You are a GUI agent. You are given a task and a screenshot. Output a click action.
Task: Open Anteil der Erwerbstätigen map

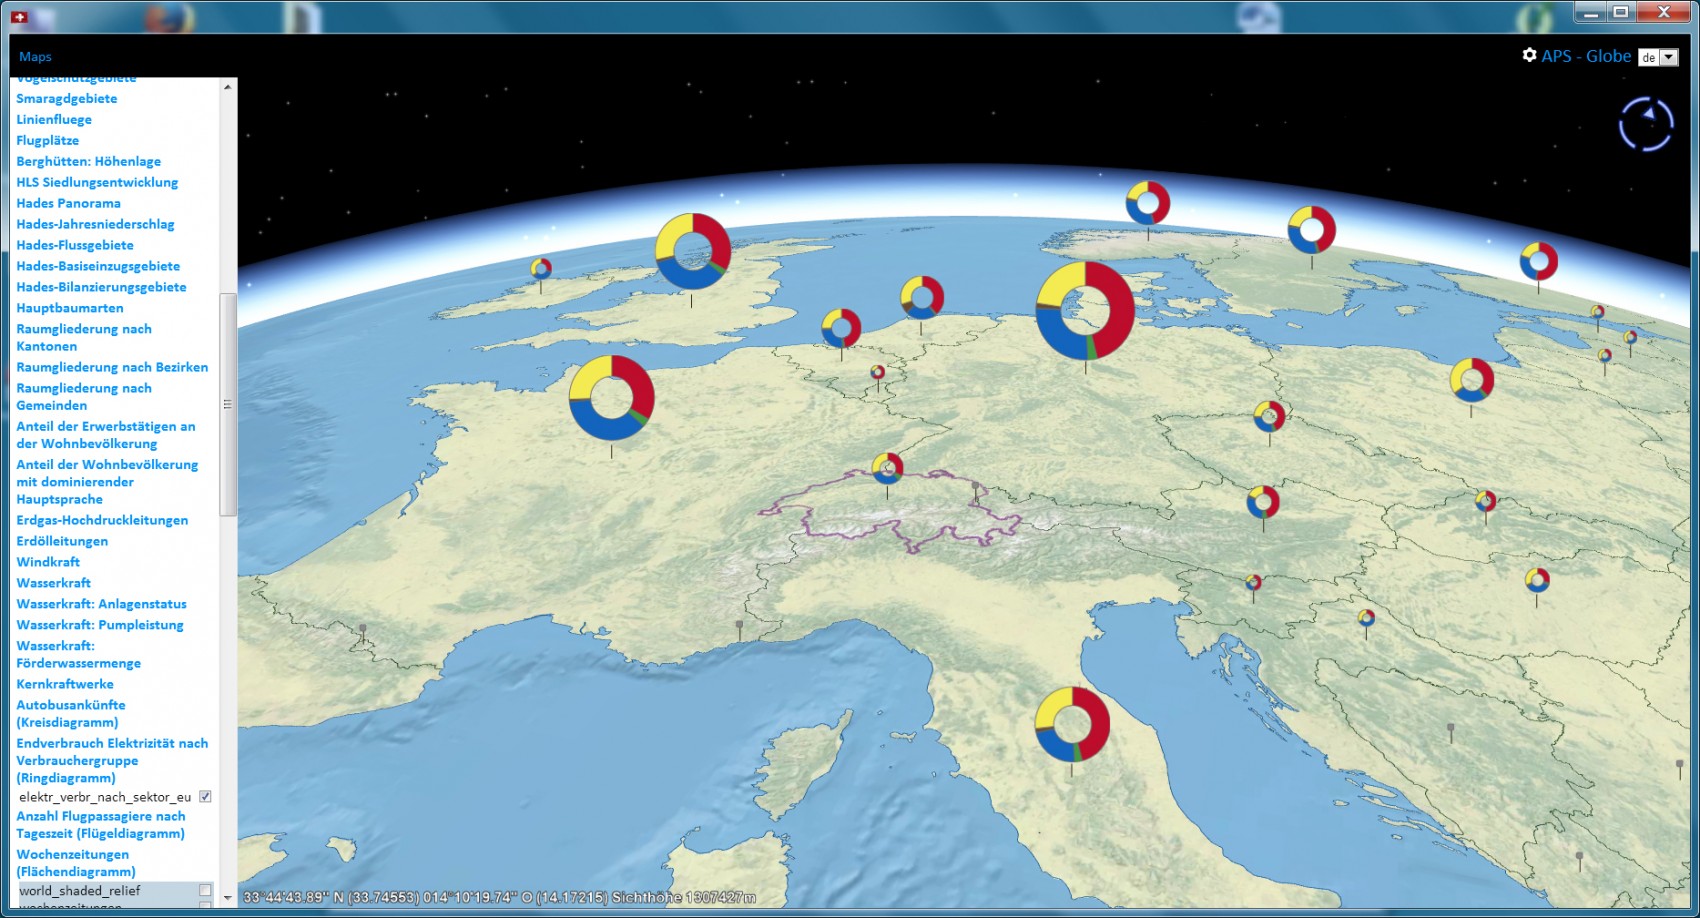coord(106,435)
